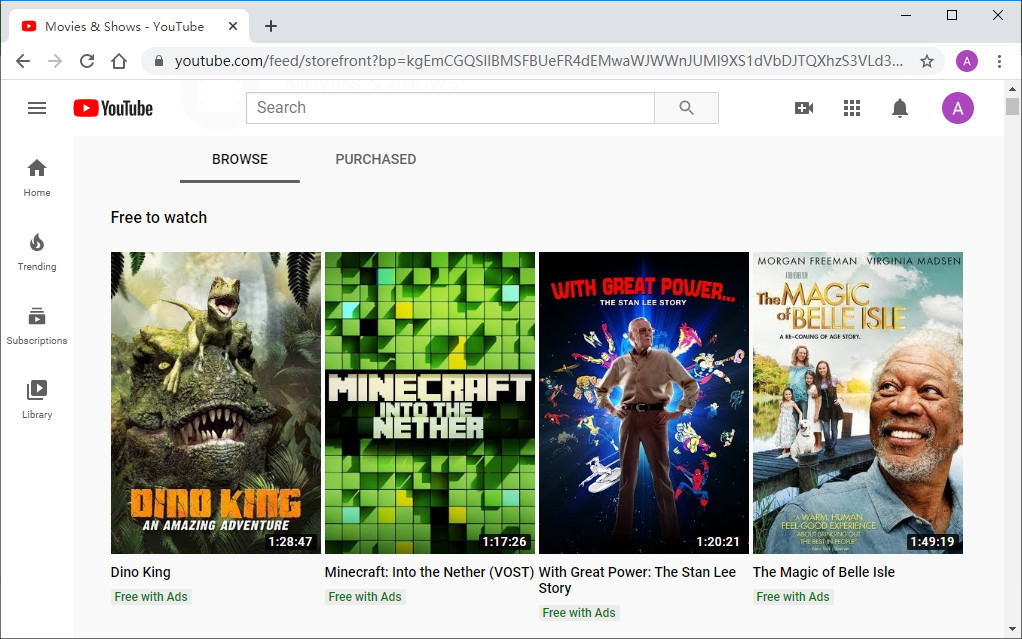
Task: Click the page scrollbar up arrow
Action: click(1012, 89)
